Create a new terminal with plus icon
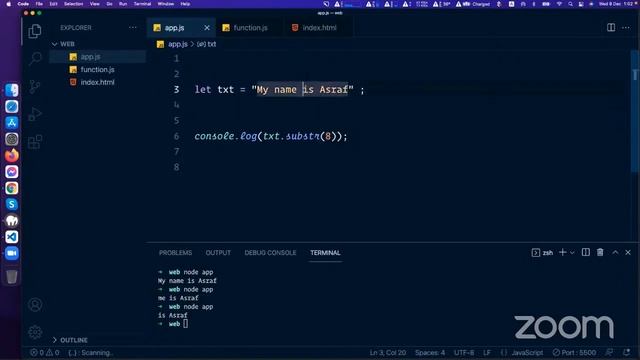 [x=562, y=252]
